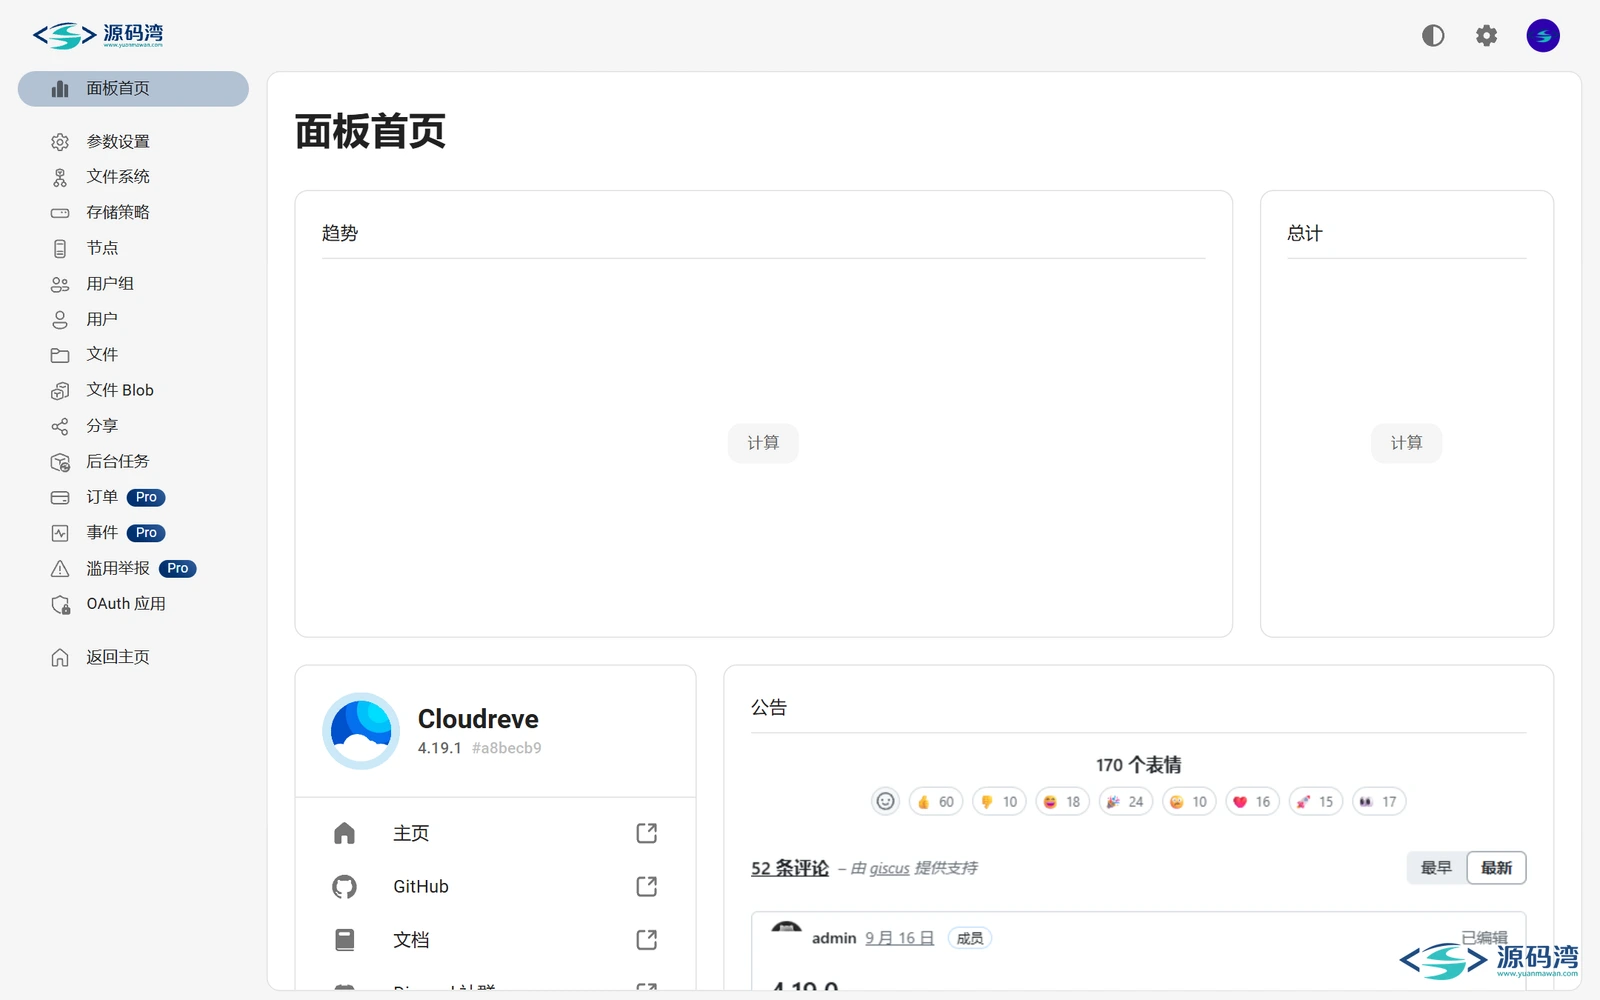
Task: Open the 52 条评论 link
Action: [790, 868]
